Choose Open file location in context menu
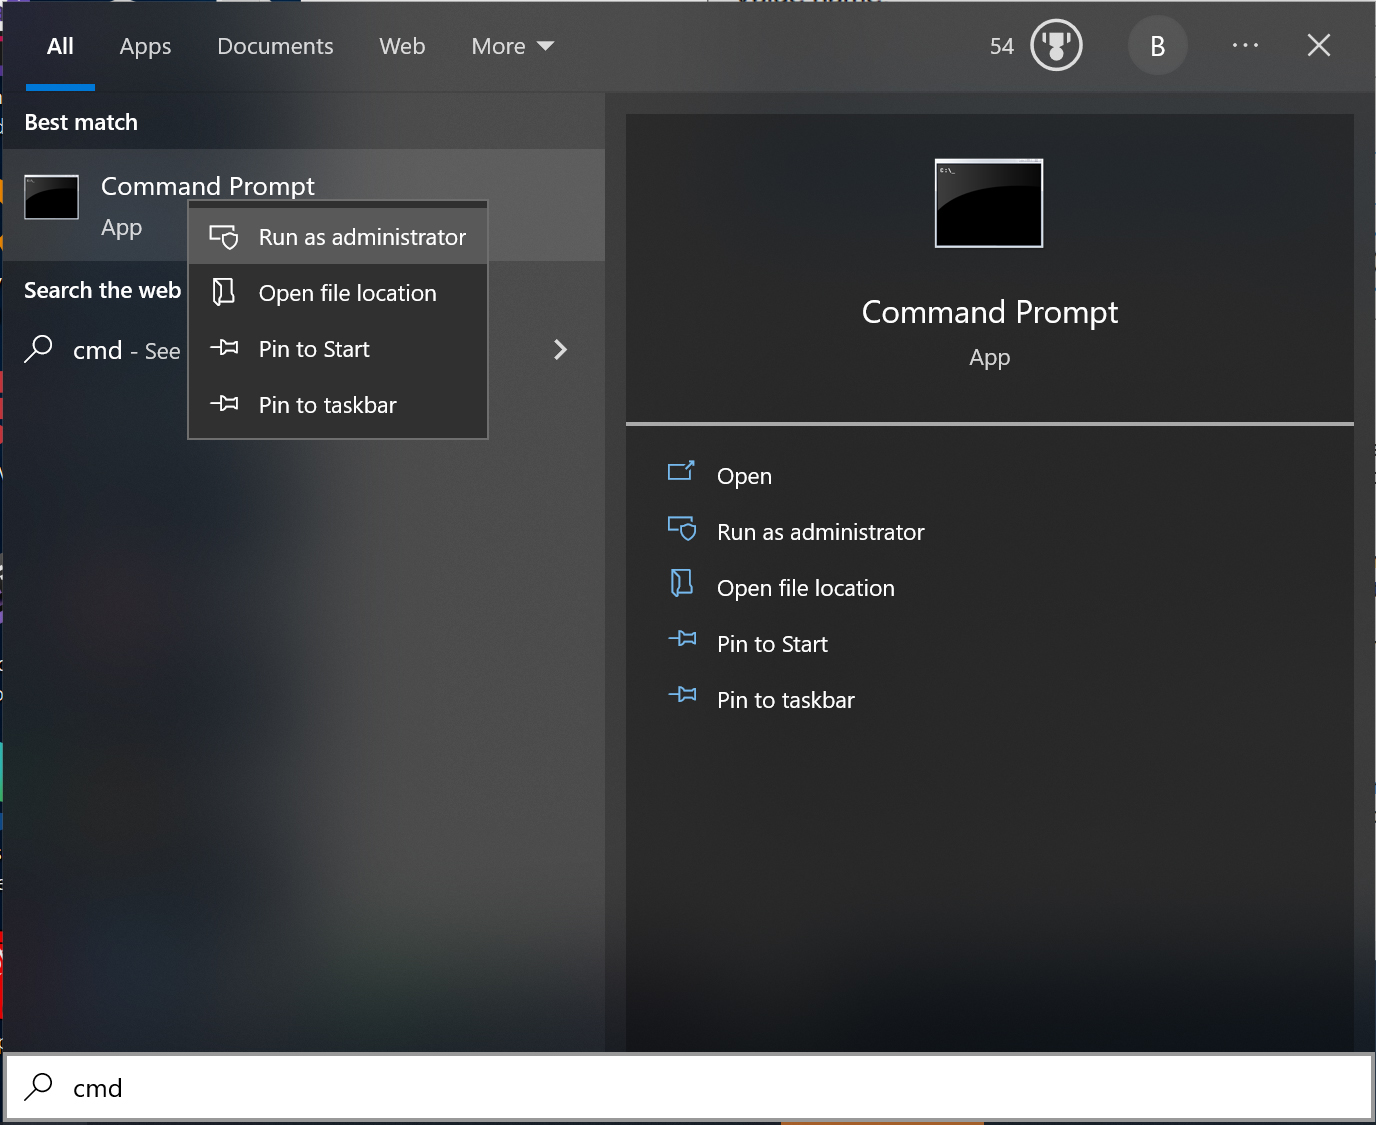This screenshot has height=1125, width=1376. [x=338, y=293]
